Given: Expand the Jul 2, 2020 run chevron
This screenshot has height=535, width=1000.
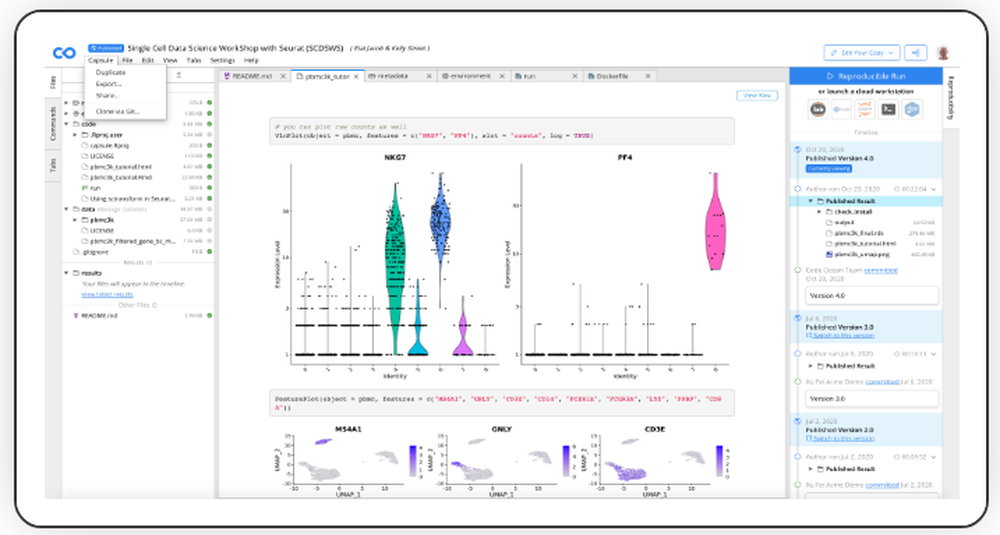Looking at the screenshot, I should 934,457.
